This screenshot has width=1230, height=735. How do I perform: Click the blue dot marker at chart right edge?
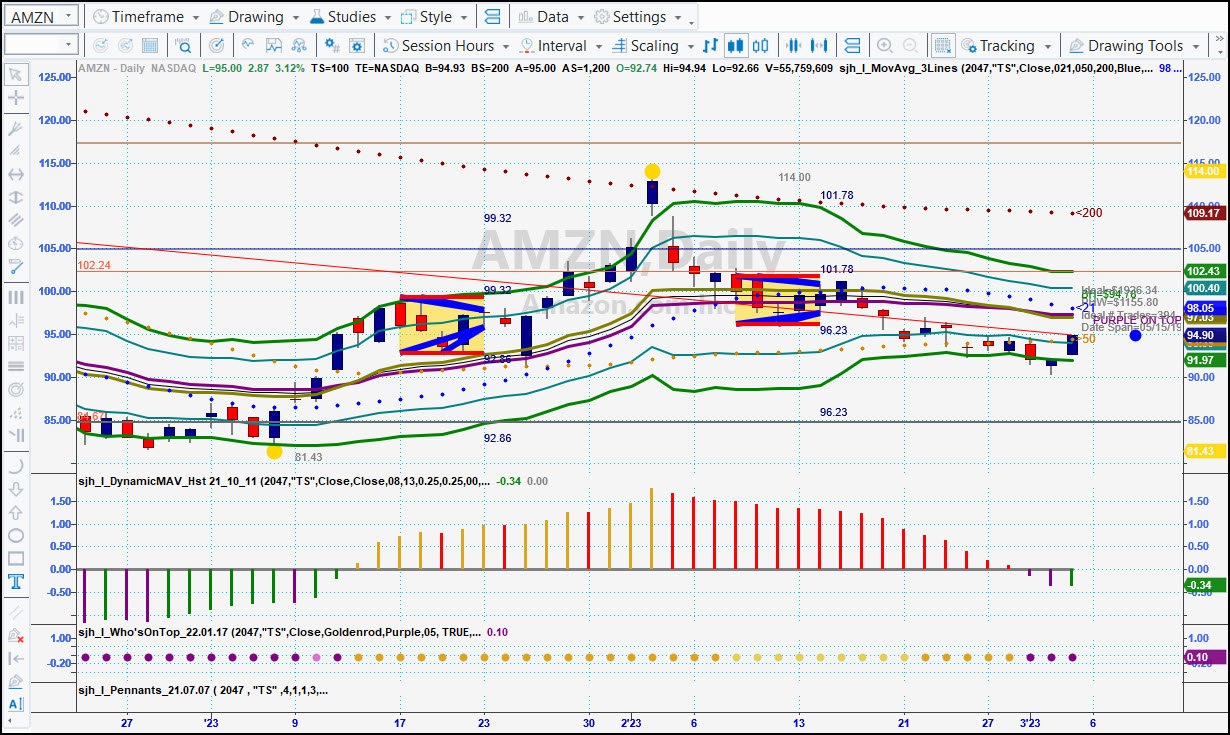(1135, 335)
